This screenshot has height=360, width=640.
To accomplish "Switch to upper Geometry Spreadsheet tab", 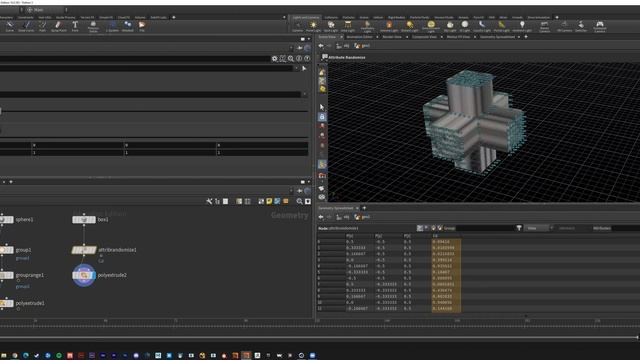I will click(497, 37).
